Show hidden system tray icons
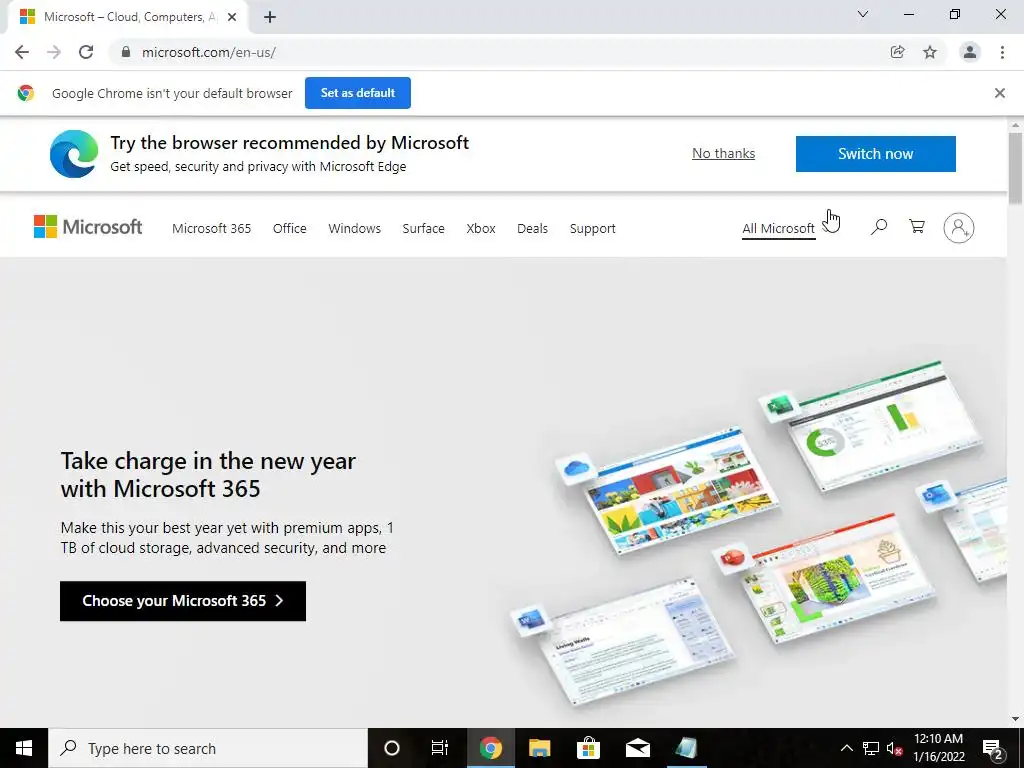The width and height of the screenshot is (1024, 768). pos(846,748)
